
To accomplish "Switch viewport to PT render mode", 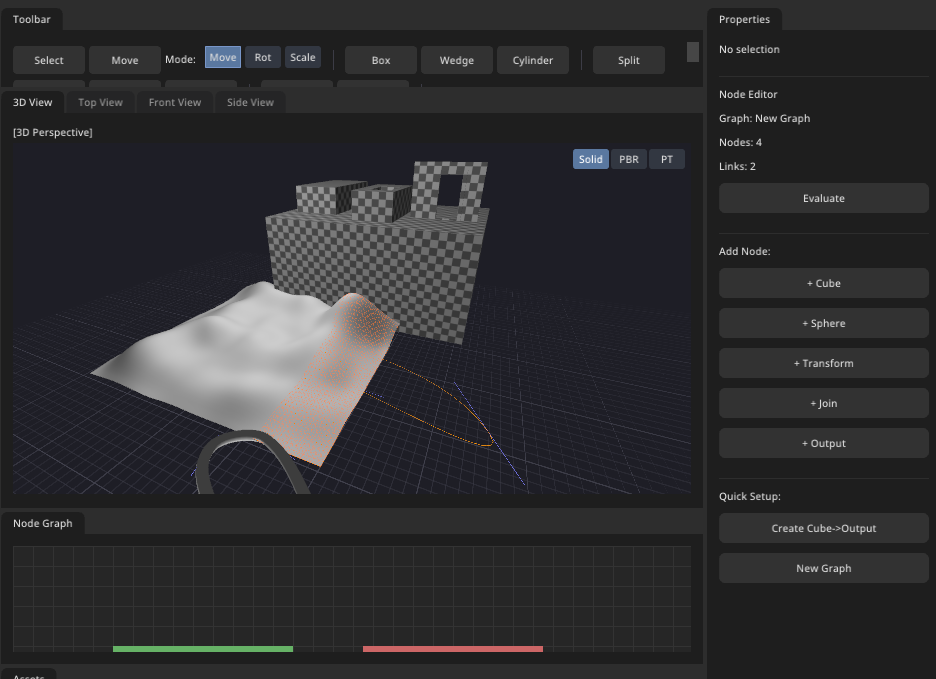I will 667,159.
